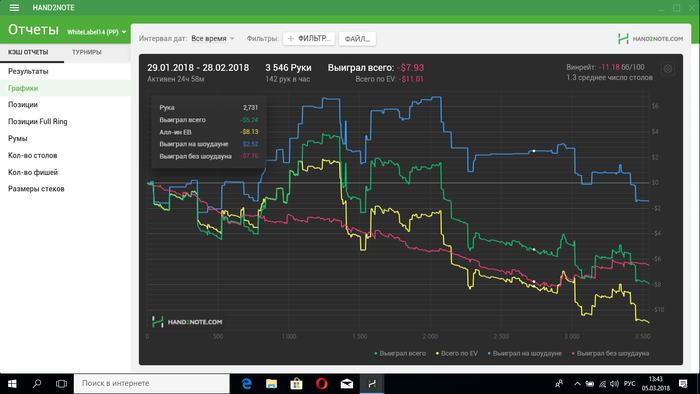Screen dimensions: 700x394
Task: Click the Hand2Note.com logo link
Action: 650,39
